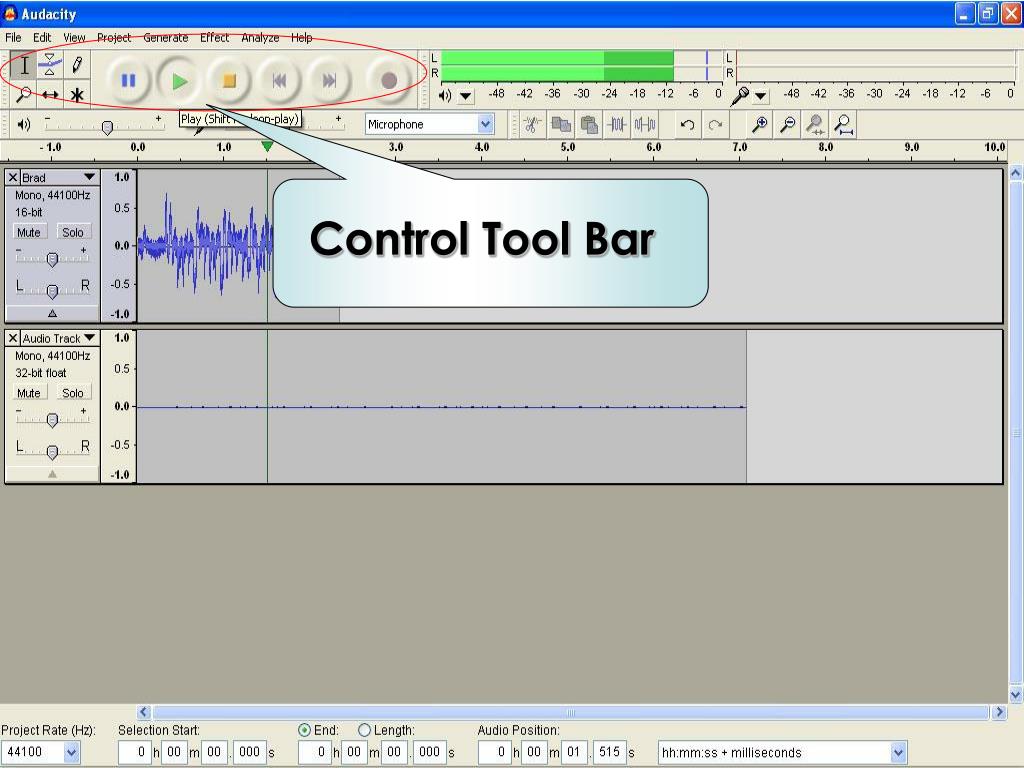Screen dimensions: 1024x768
Task: Collapse the Brad track
Action: (x=52, y=313)
